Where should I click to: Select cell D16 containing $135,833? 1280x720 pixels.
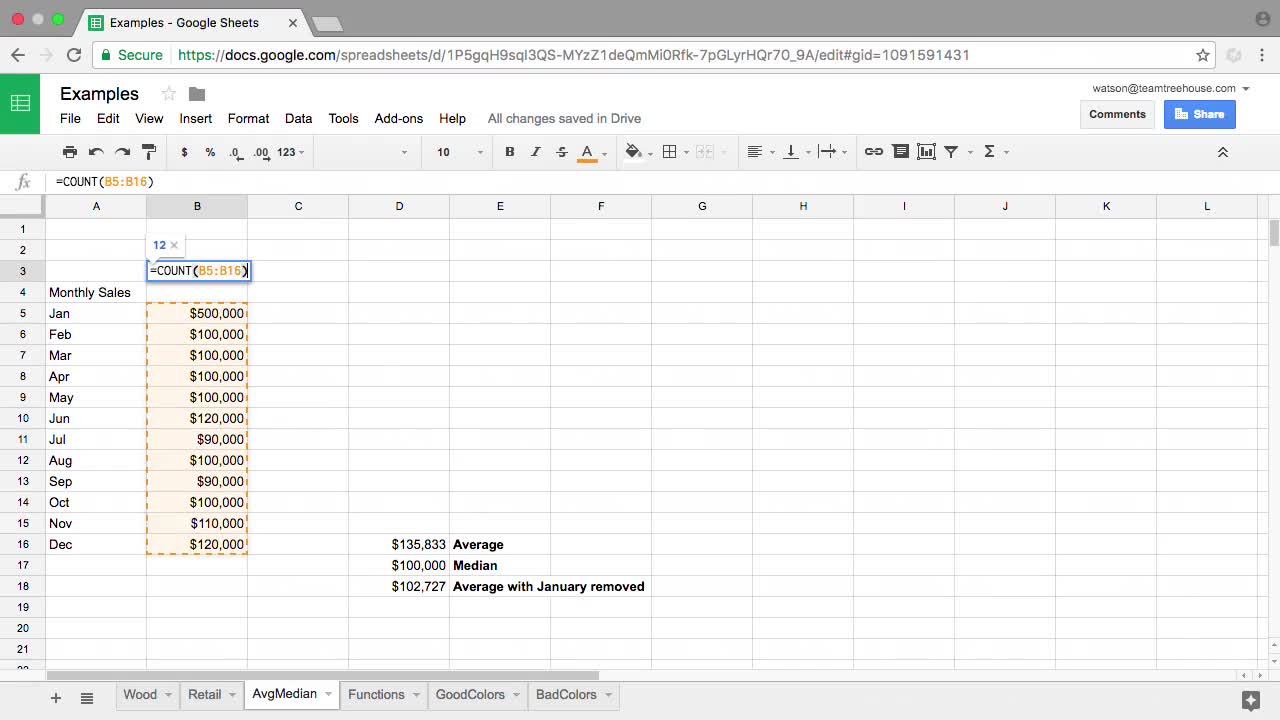click(x=399, y=544)
